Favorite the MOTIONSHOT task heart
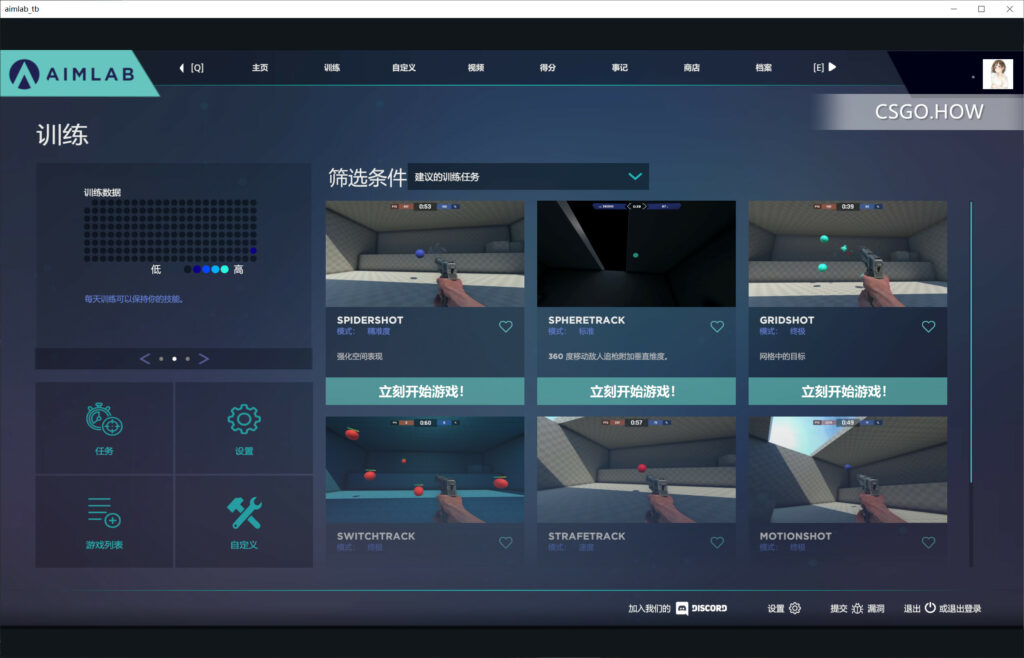Viewport: 1024px width, 658px height. (x=929, y=542)
